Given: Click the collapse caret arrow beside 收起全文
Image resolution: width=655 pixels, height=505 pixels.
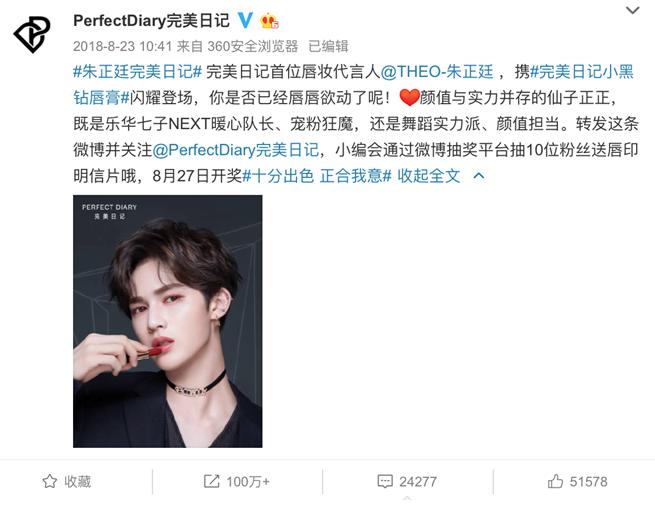Looking at the screenshot, I should click(x=479, y=176).
